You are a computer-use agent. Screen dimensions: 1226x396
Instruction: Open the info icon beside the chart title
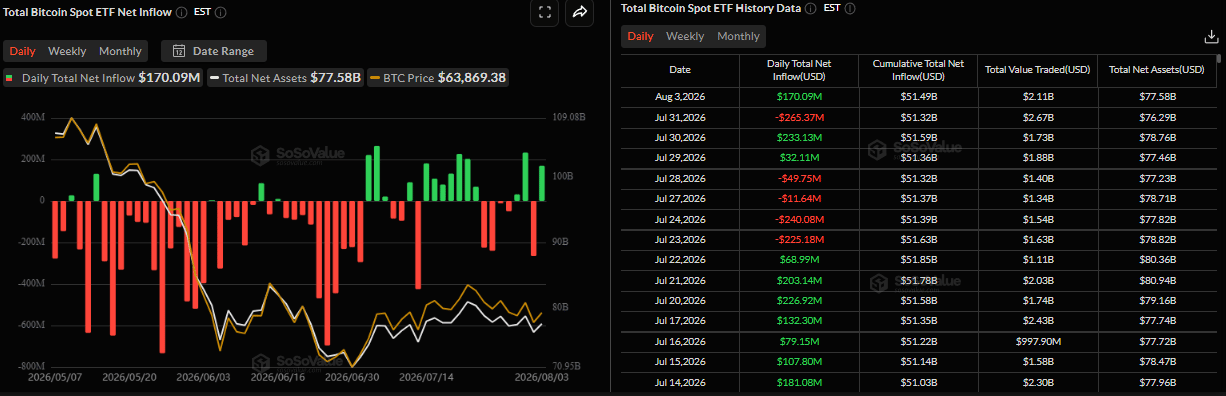181,13
